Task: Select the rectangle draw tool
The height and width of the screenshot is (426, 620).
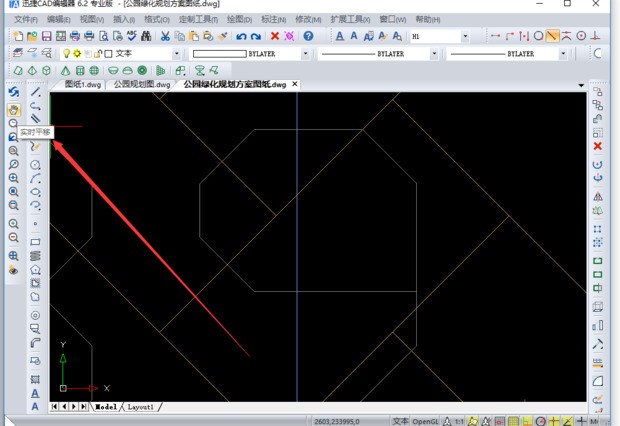Action: tap(35, 242)
